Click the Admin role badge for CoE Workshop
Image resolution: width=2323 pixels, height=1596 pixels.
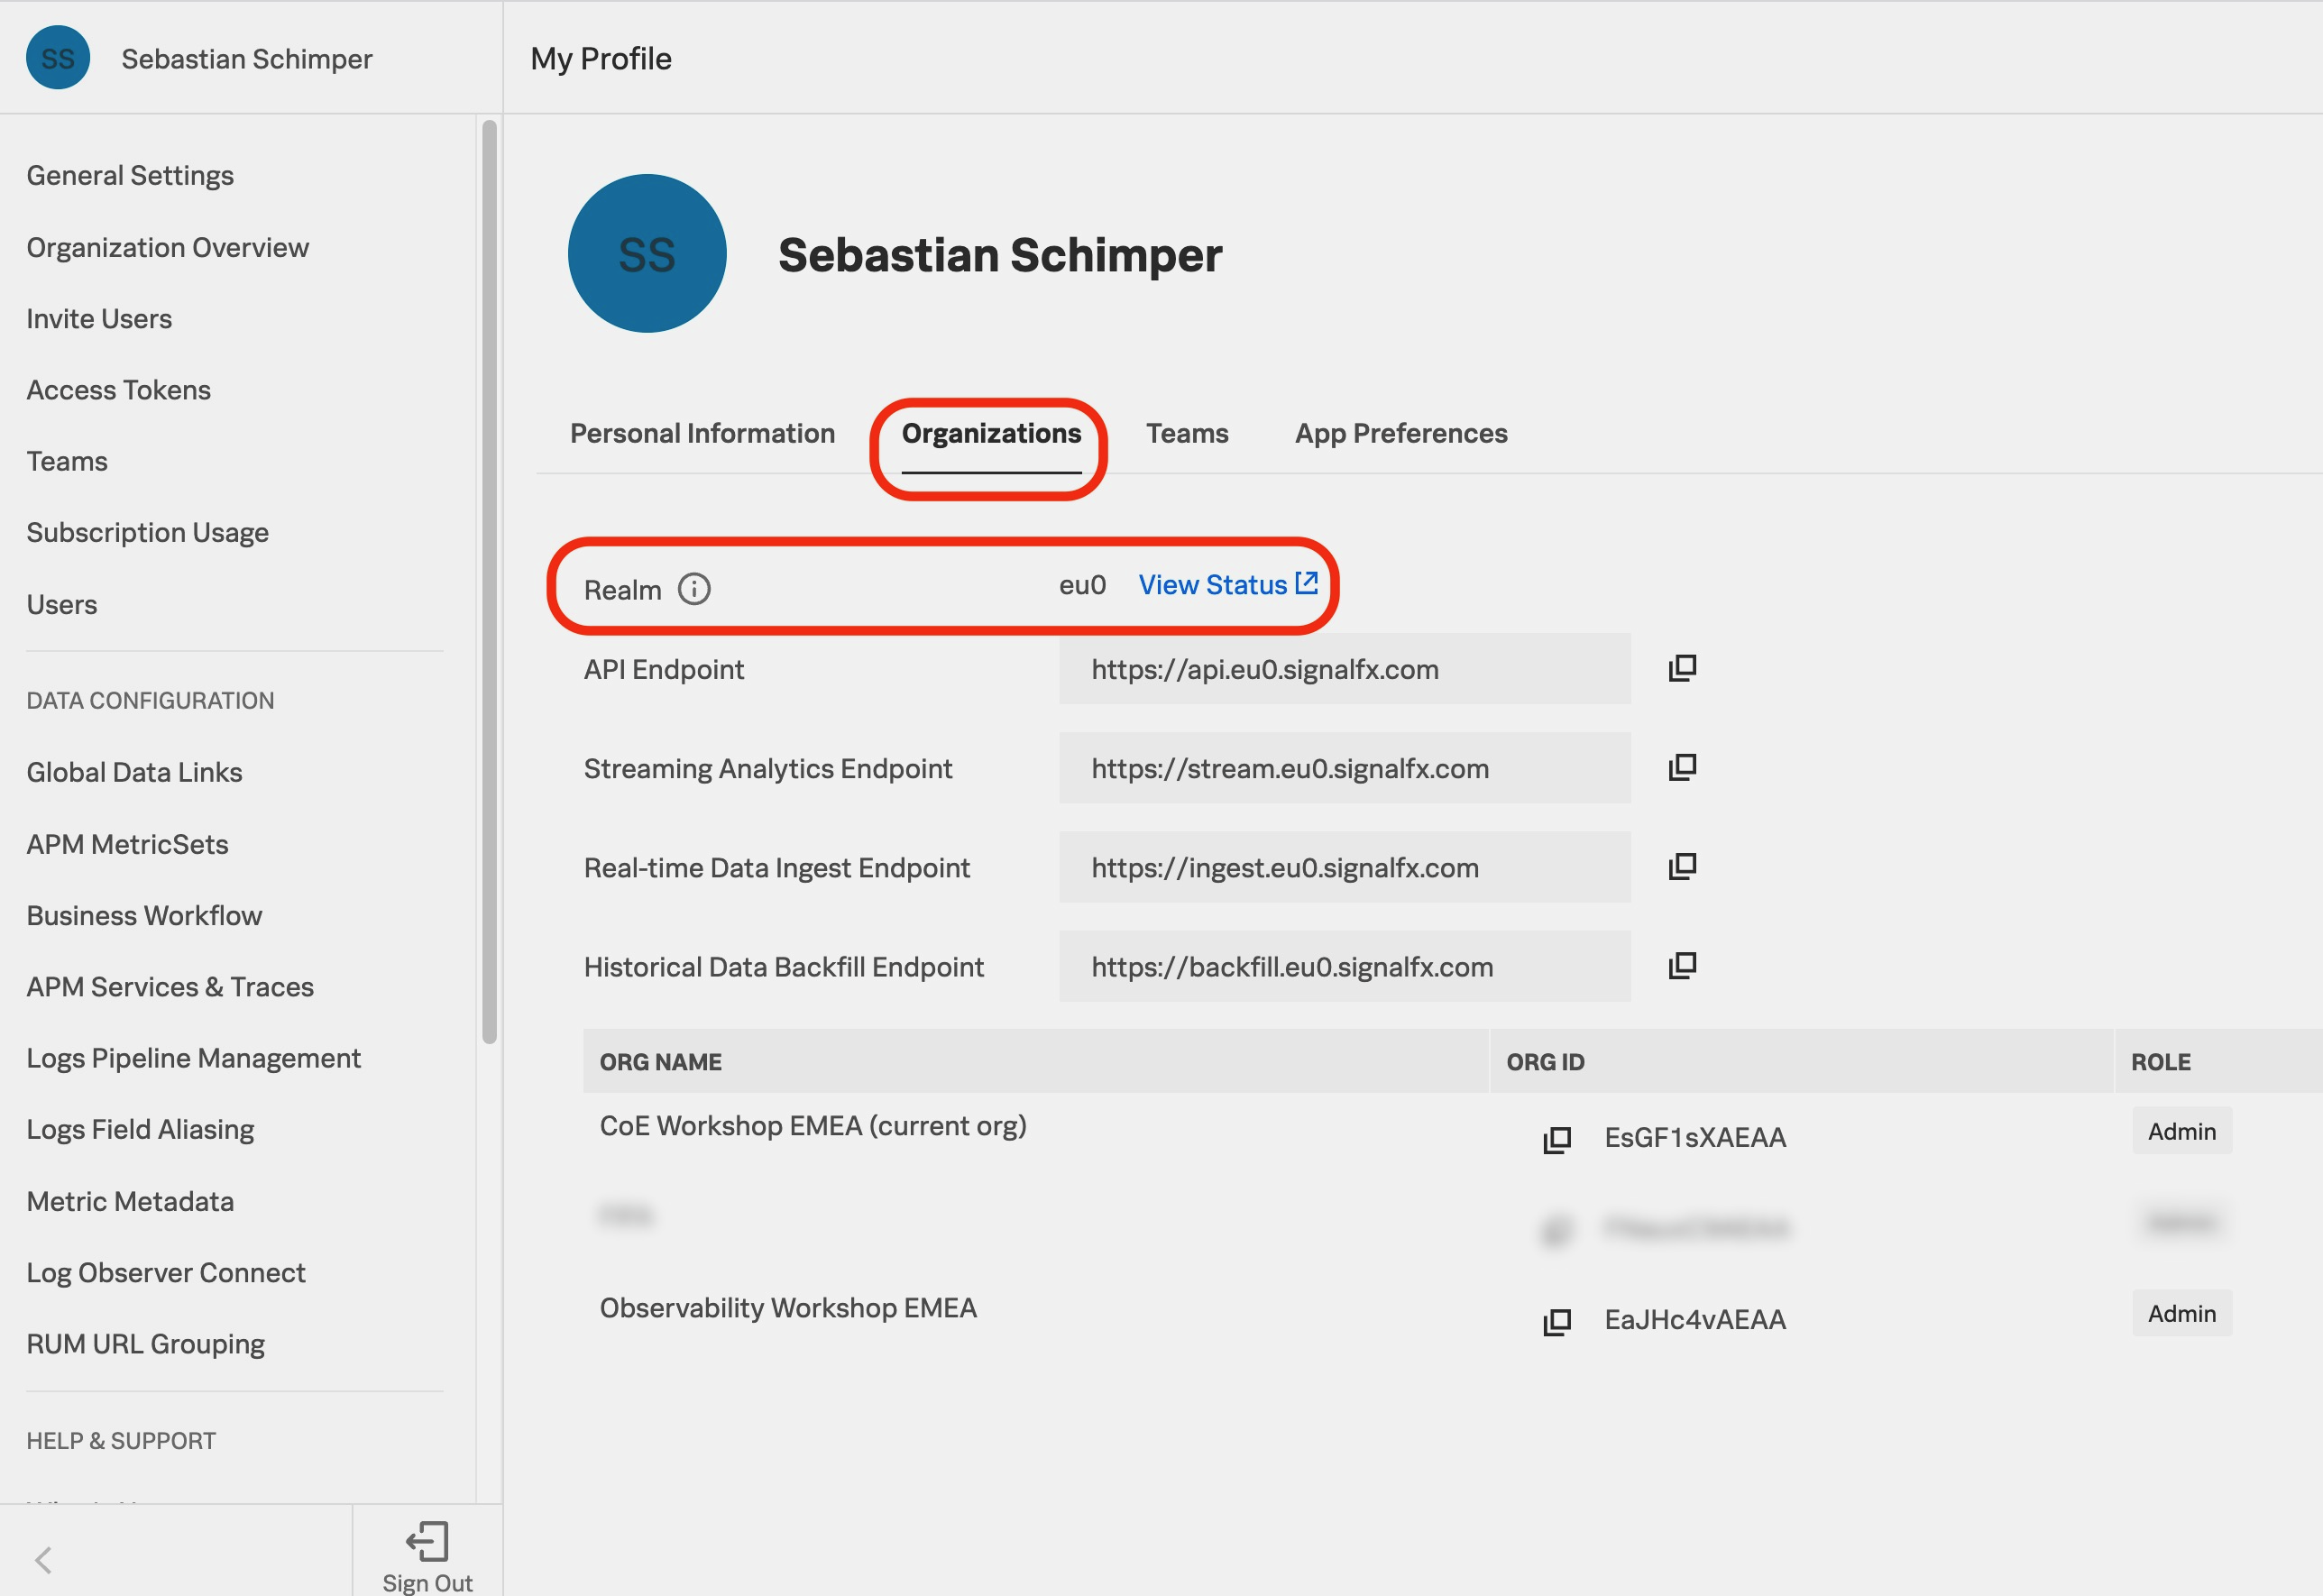coord(2181,1131)
